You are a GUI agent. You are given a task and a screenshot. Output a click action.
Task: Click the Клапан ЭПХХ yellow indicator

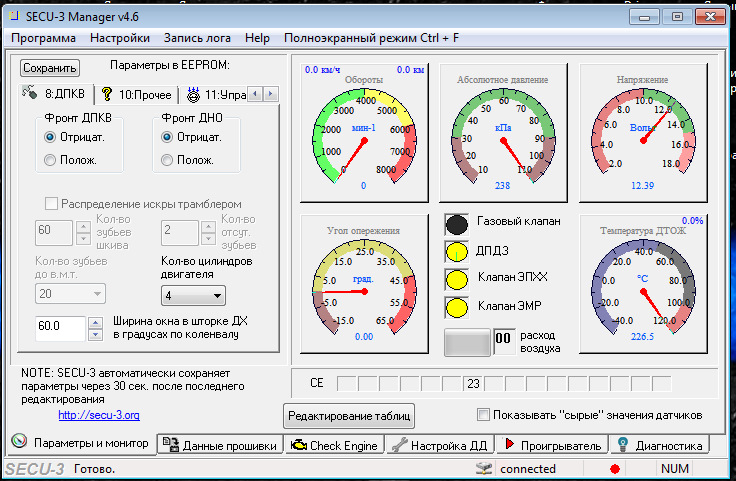[457, 280]
